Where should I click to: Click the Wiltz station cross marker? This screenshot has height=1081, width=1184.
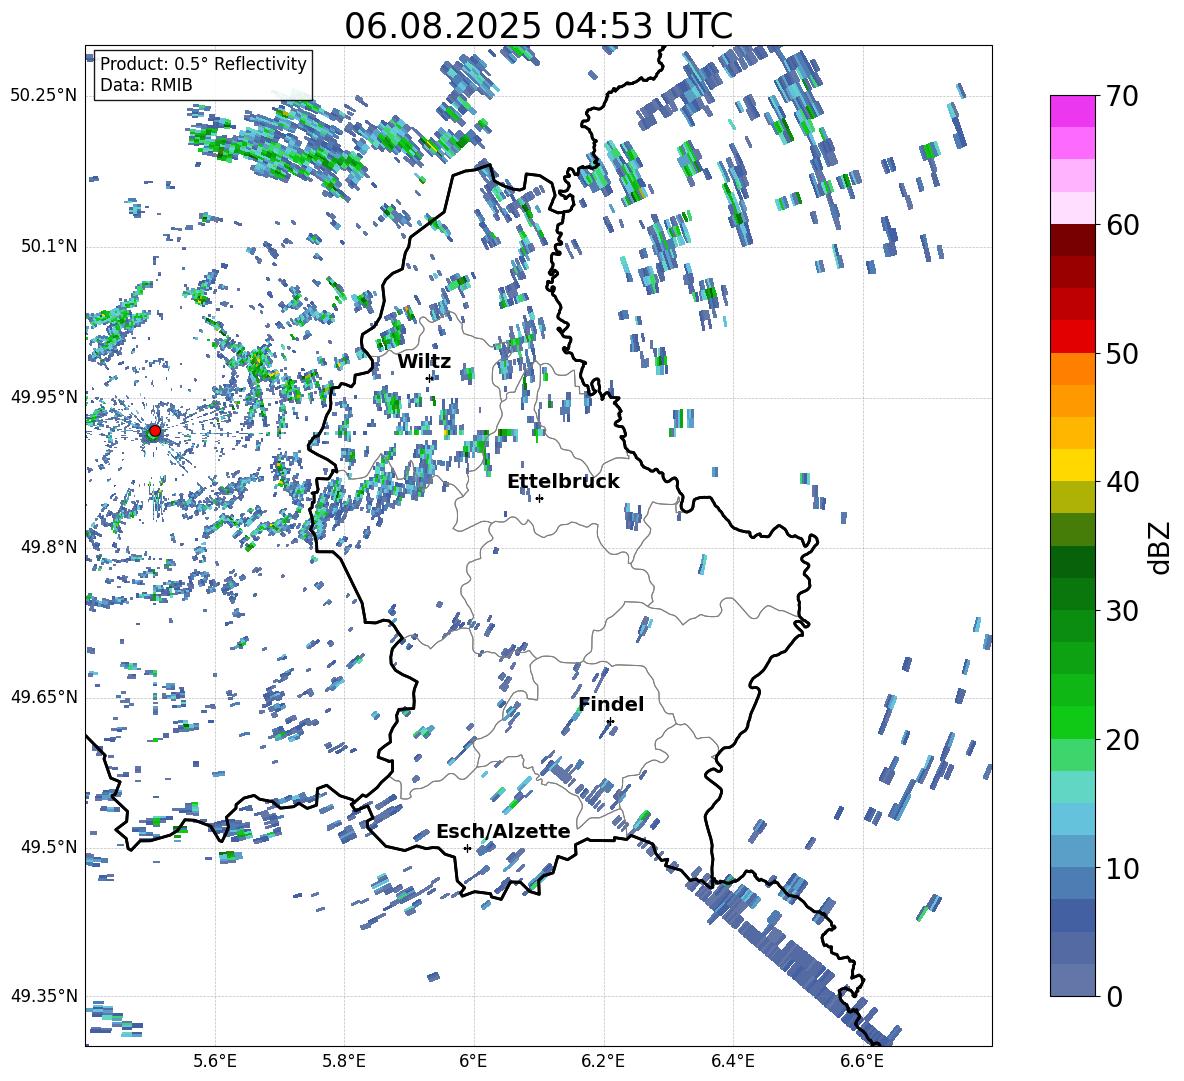tap(430, 378)
